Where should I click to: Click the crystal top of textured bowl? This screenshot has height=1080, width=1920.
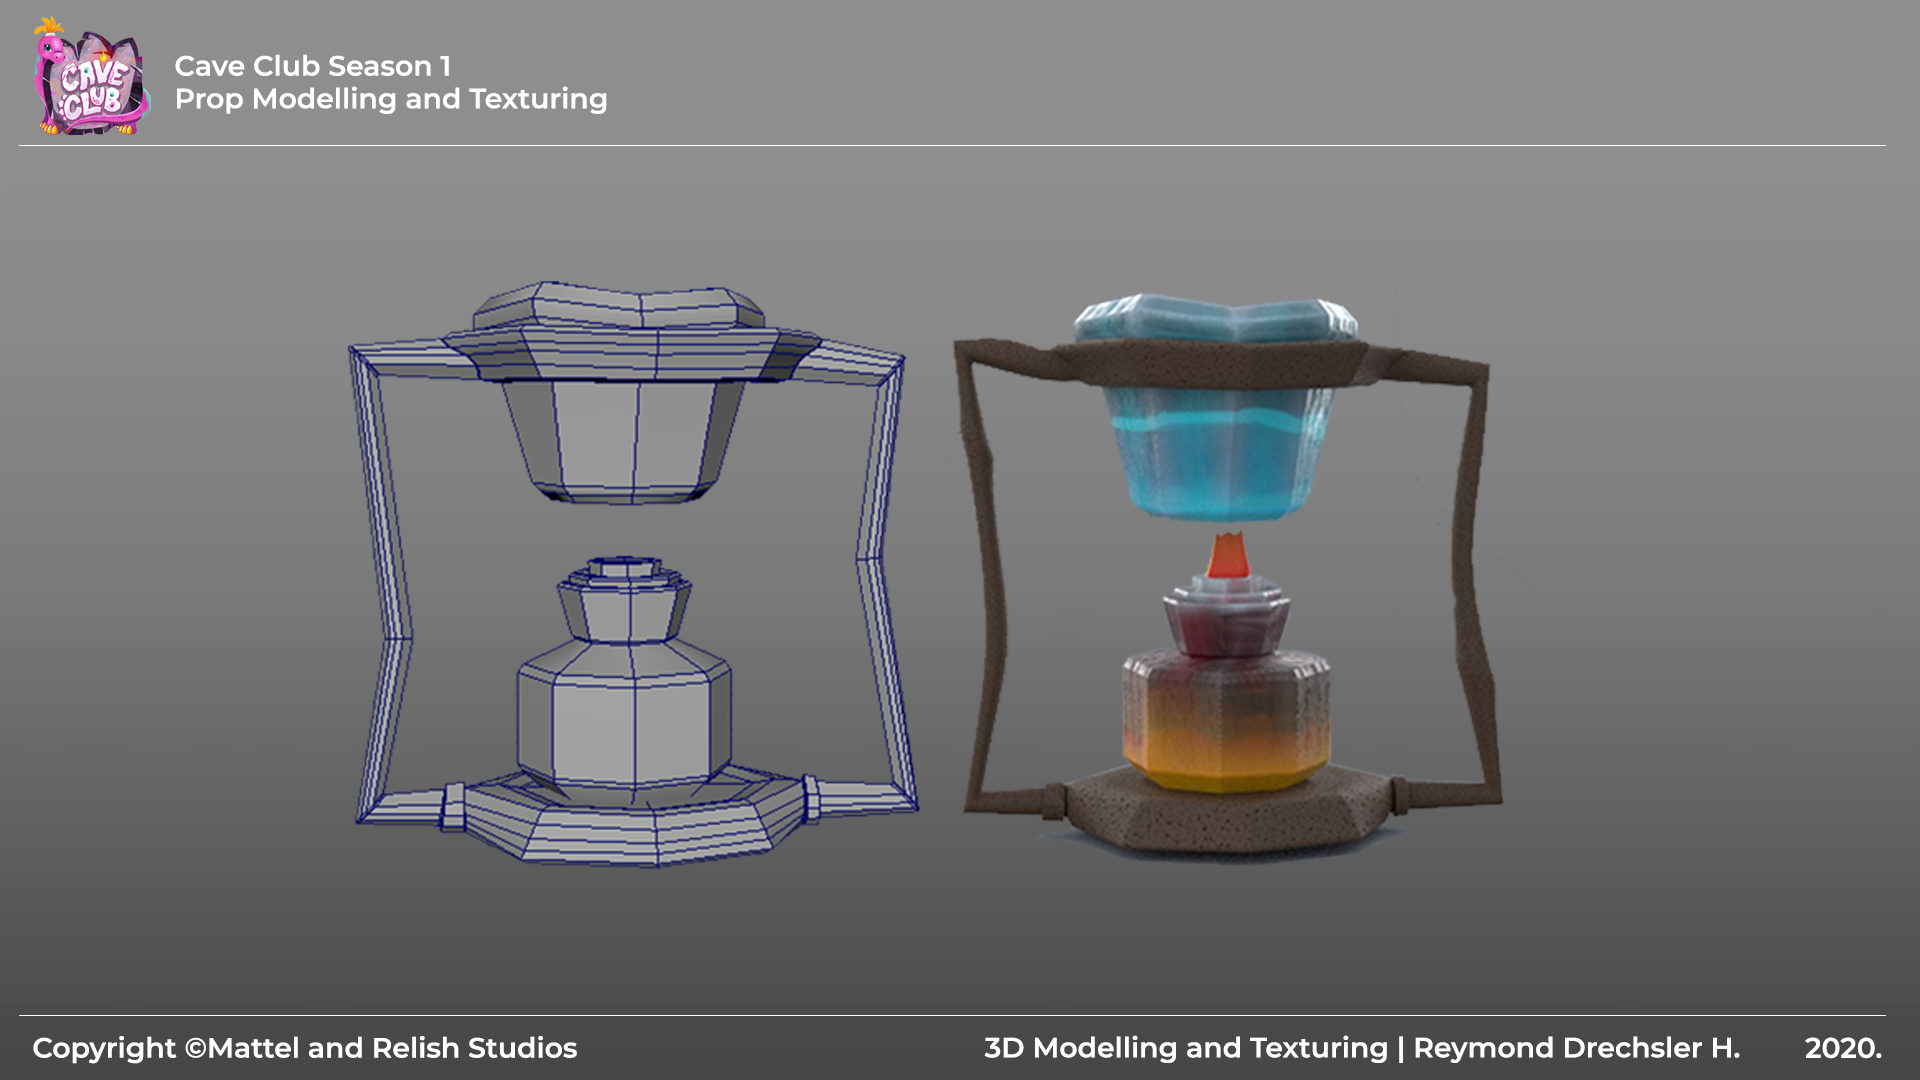click(1216, 318)
